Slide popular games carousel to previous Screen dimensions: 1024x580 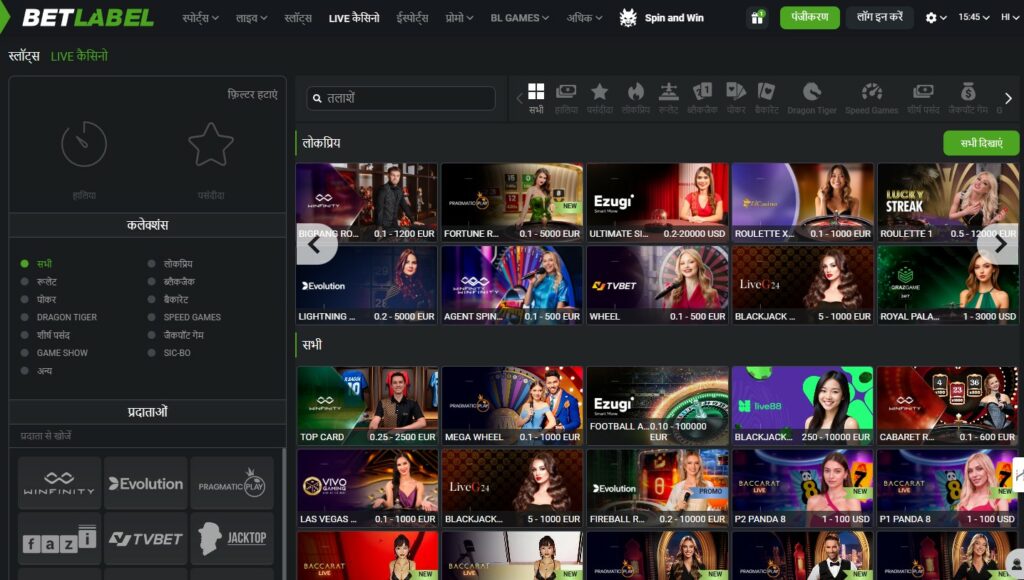click(x=317, y=244)
